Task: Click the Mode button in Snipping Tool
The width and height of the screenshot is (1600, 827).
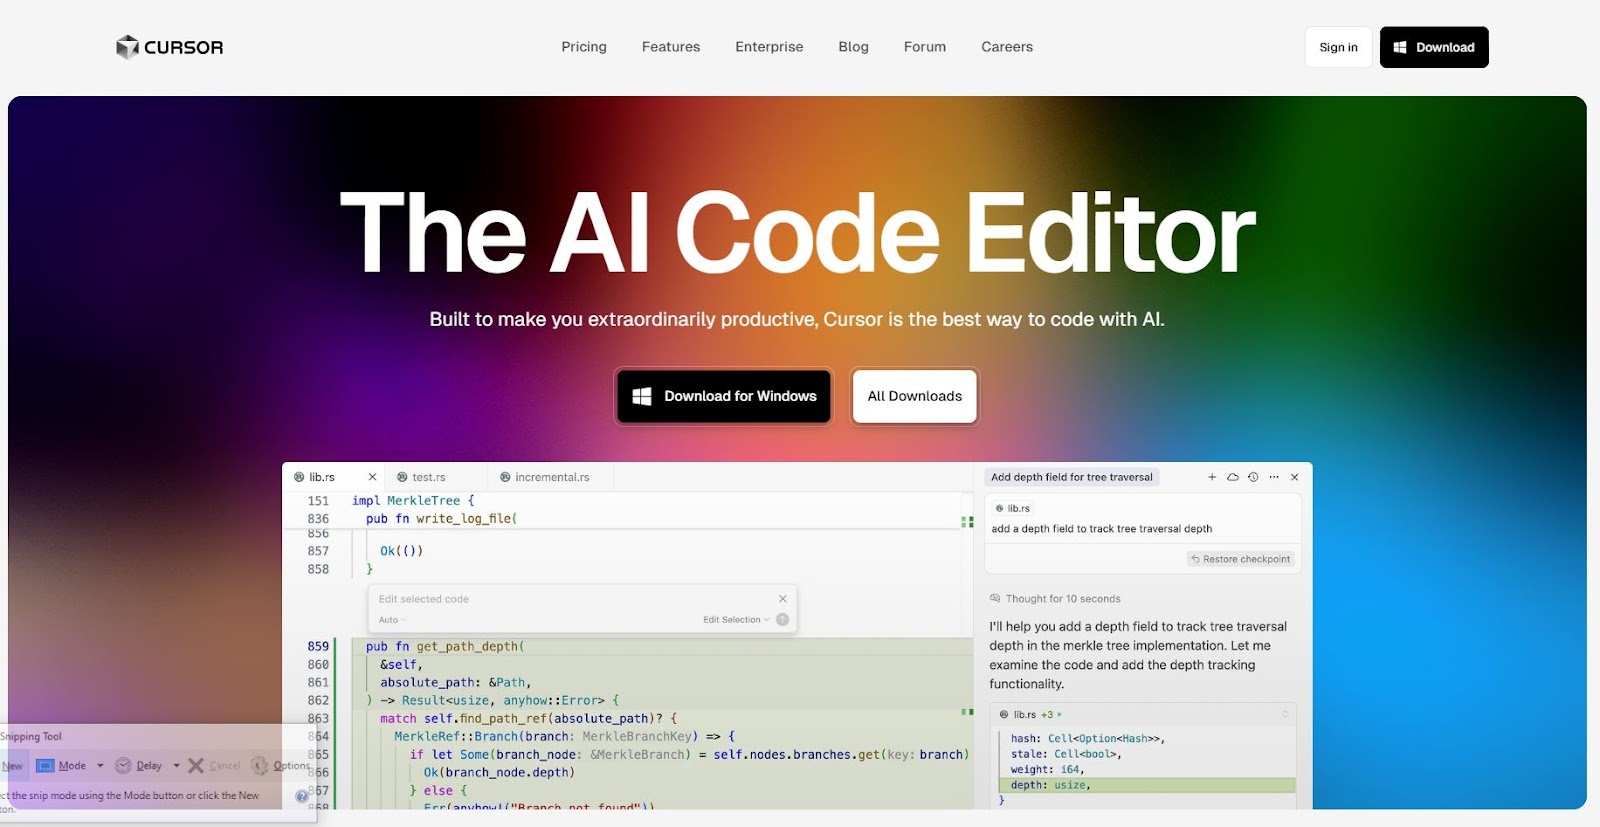Action: coord(61,766)
